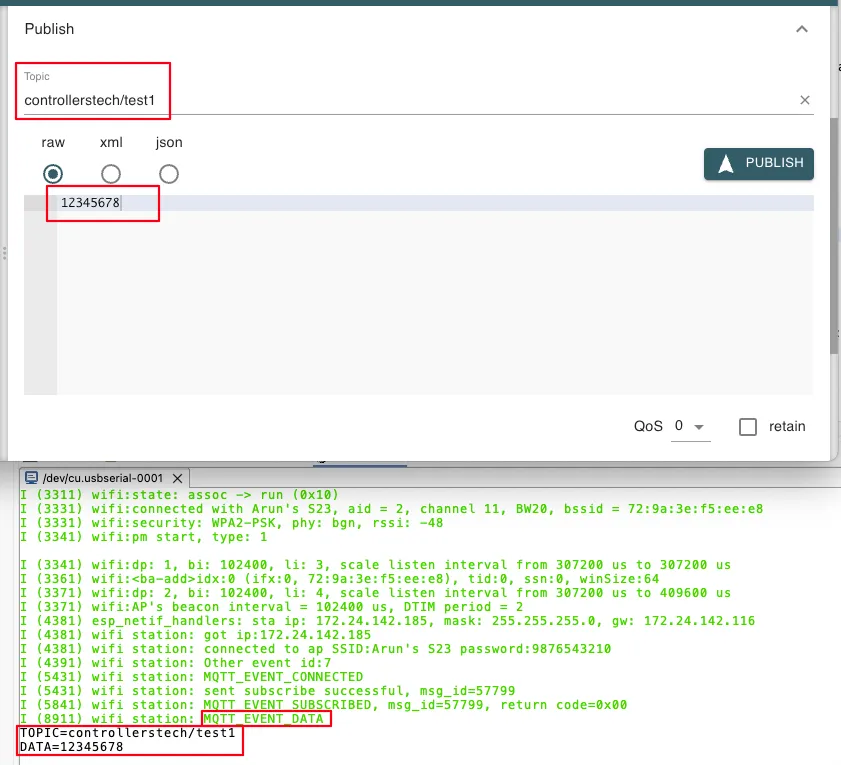
Task: Click the 'wifi:state: assoc -> run' log line
Action: coord(180,495)
